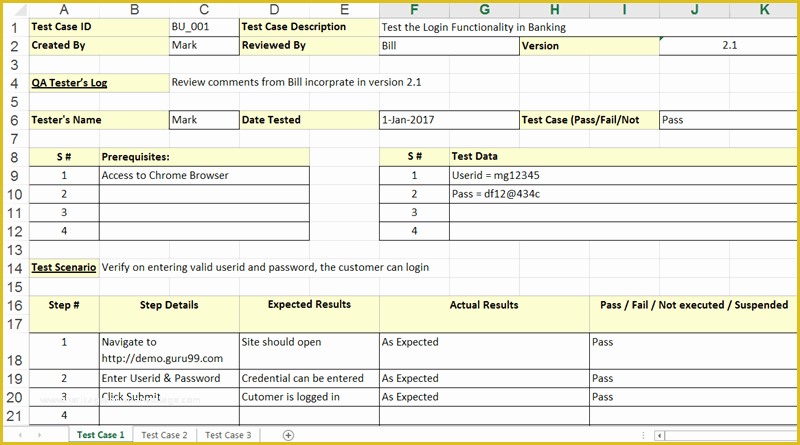Add a new sheet with plus icon

(288, 435)
